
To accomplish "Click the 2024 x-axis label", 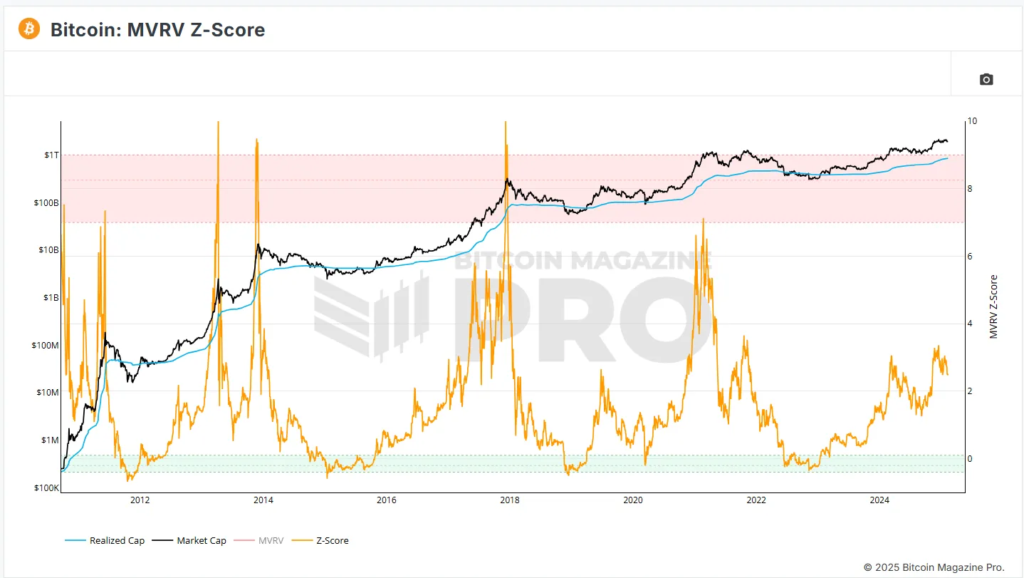I will coord(880,500).
